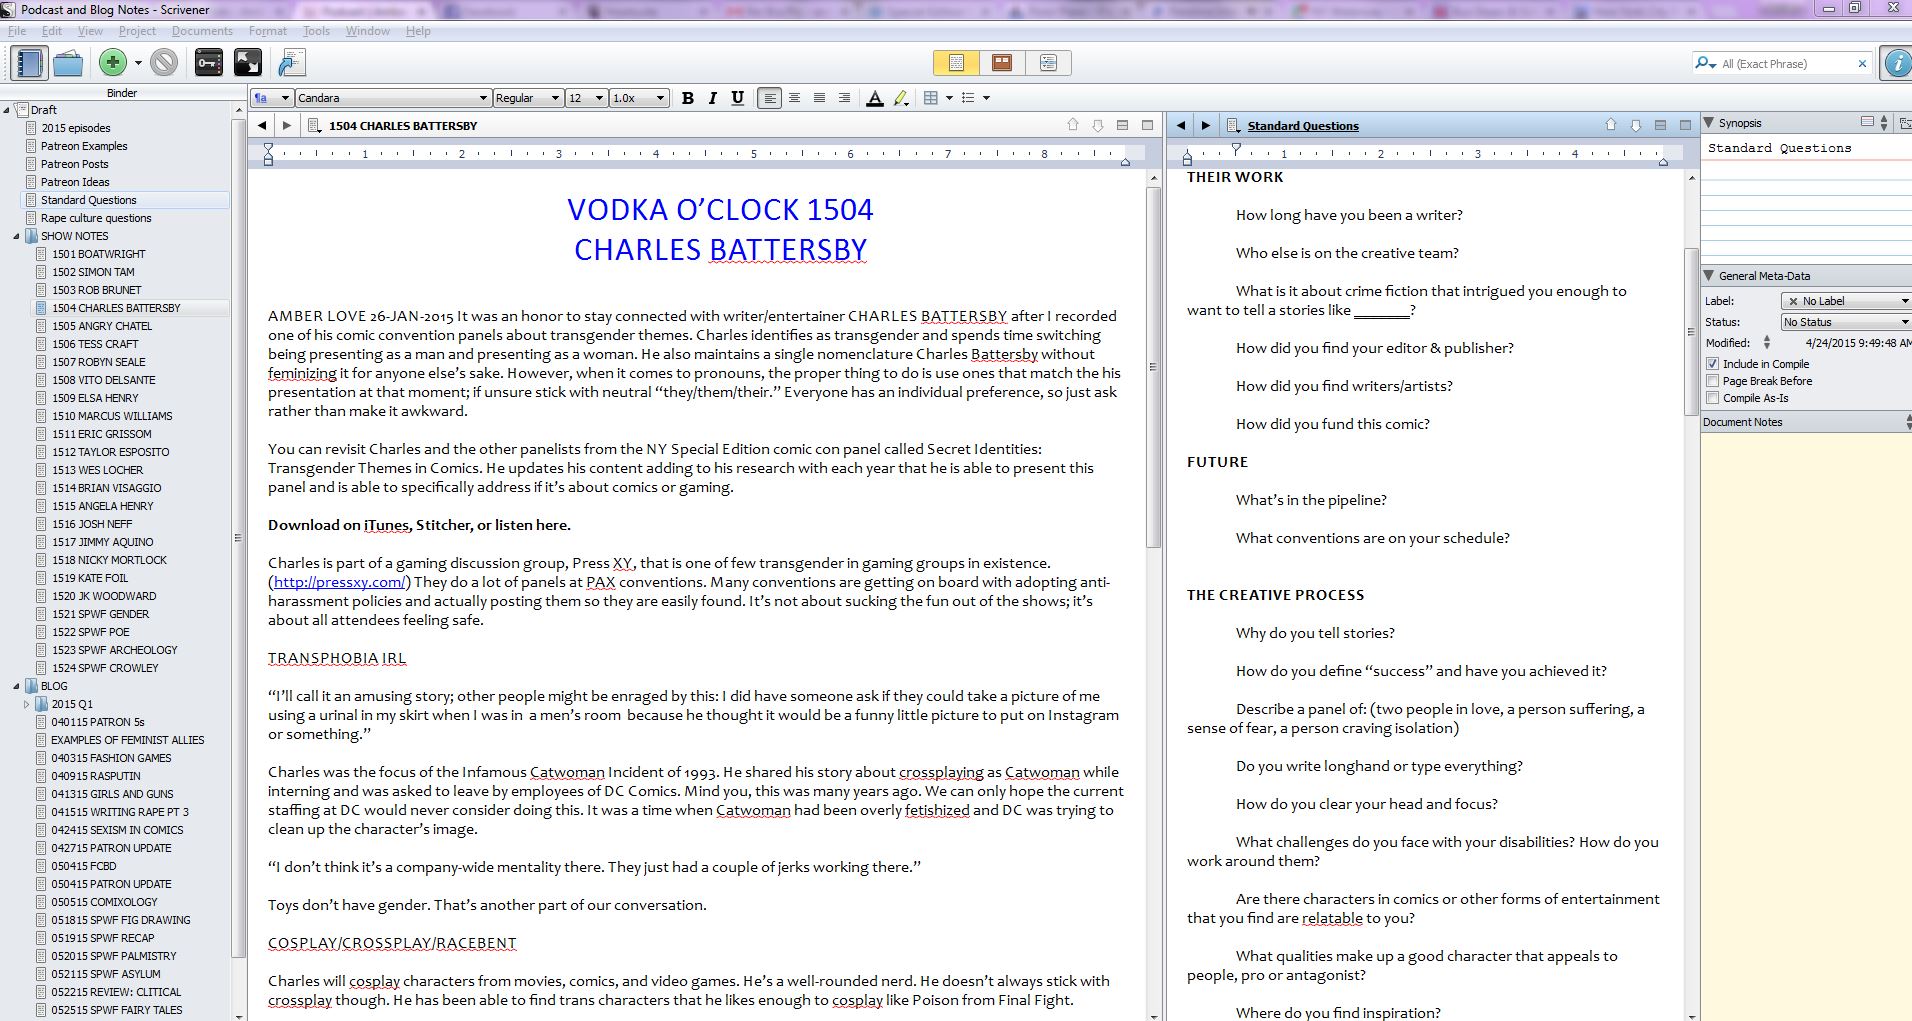Follow the pressxy.com hyperlink
This screenshot has width=1912, height=1021.
339,582
